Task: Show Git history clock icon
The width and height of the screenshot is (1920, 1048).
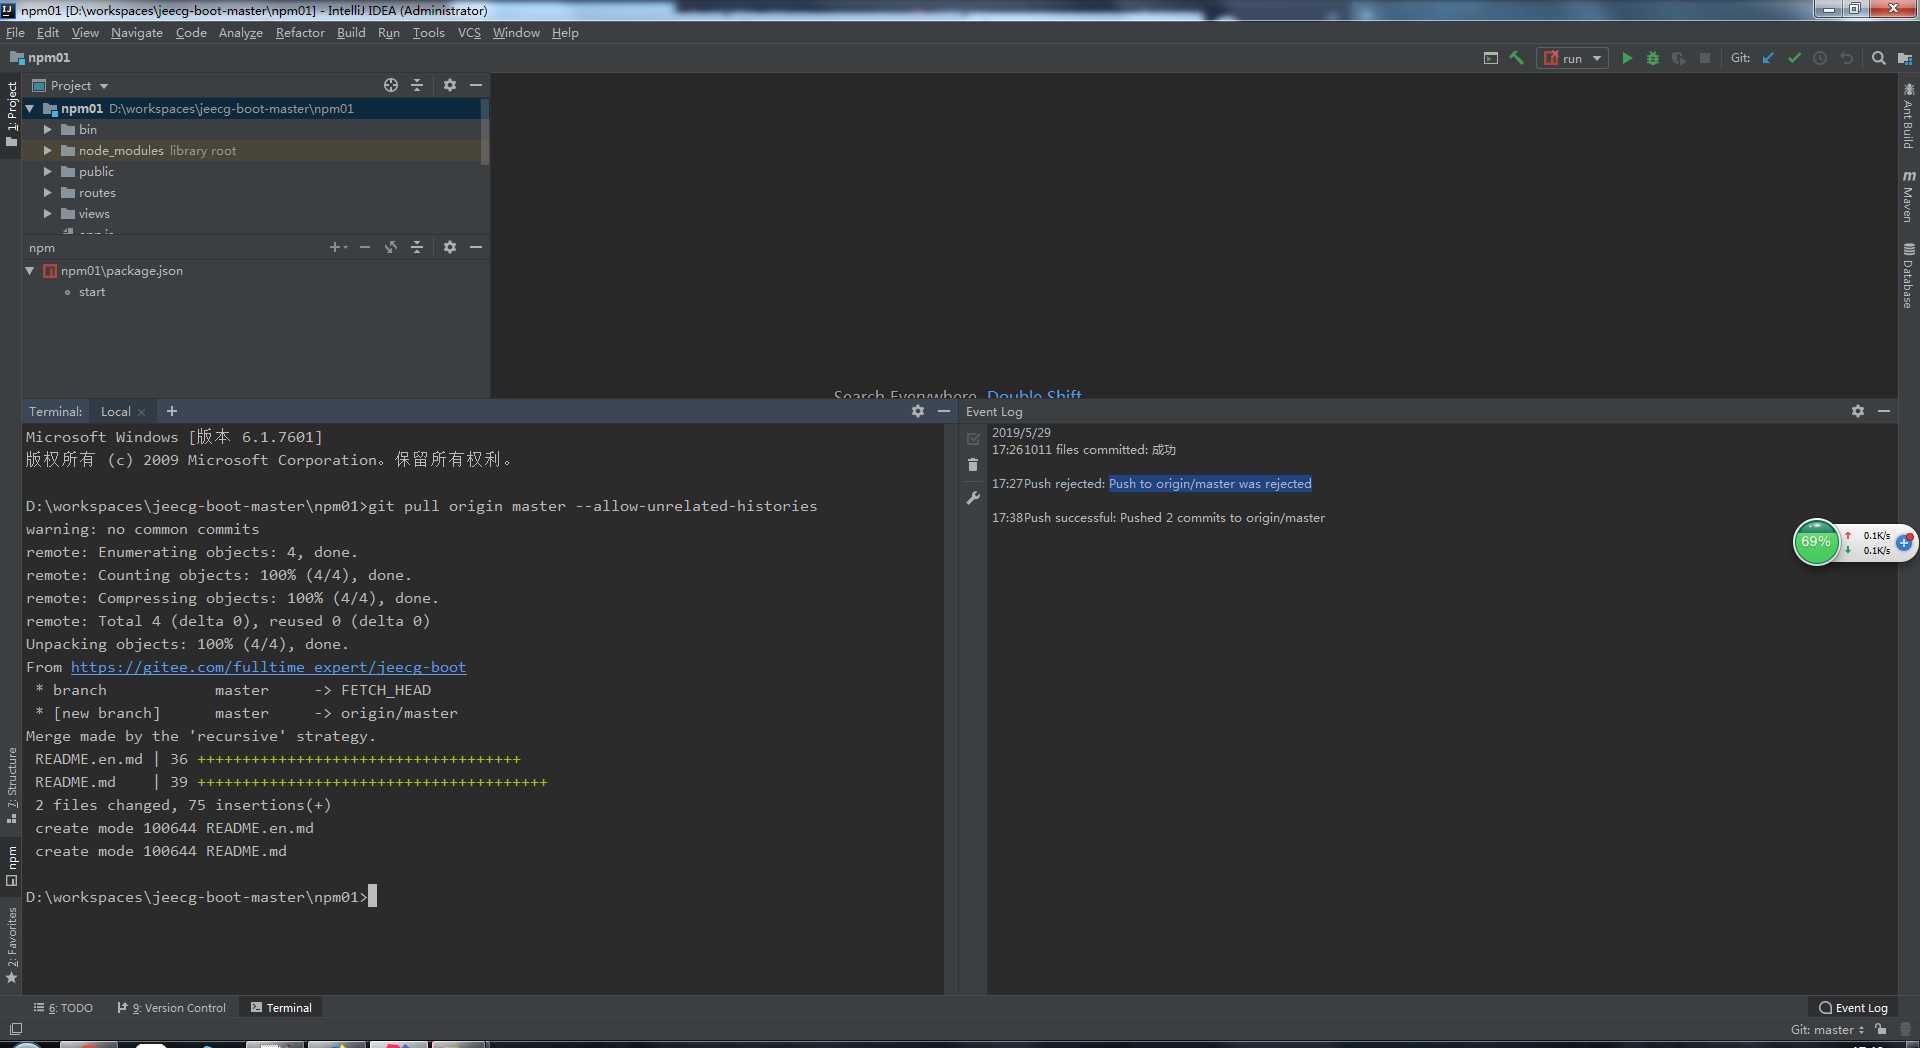Action: (x=1820, y=58)
